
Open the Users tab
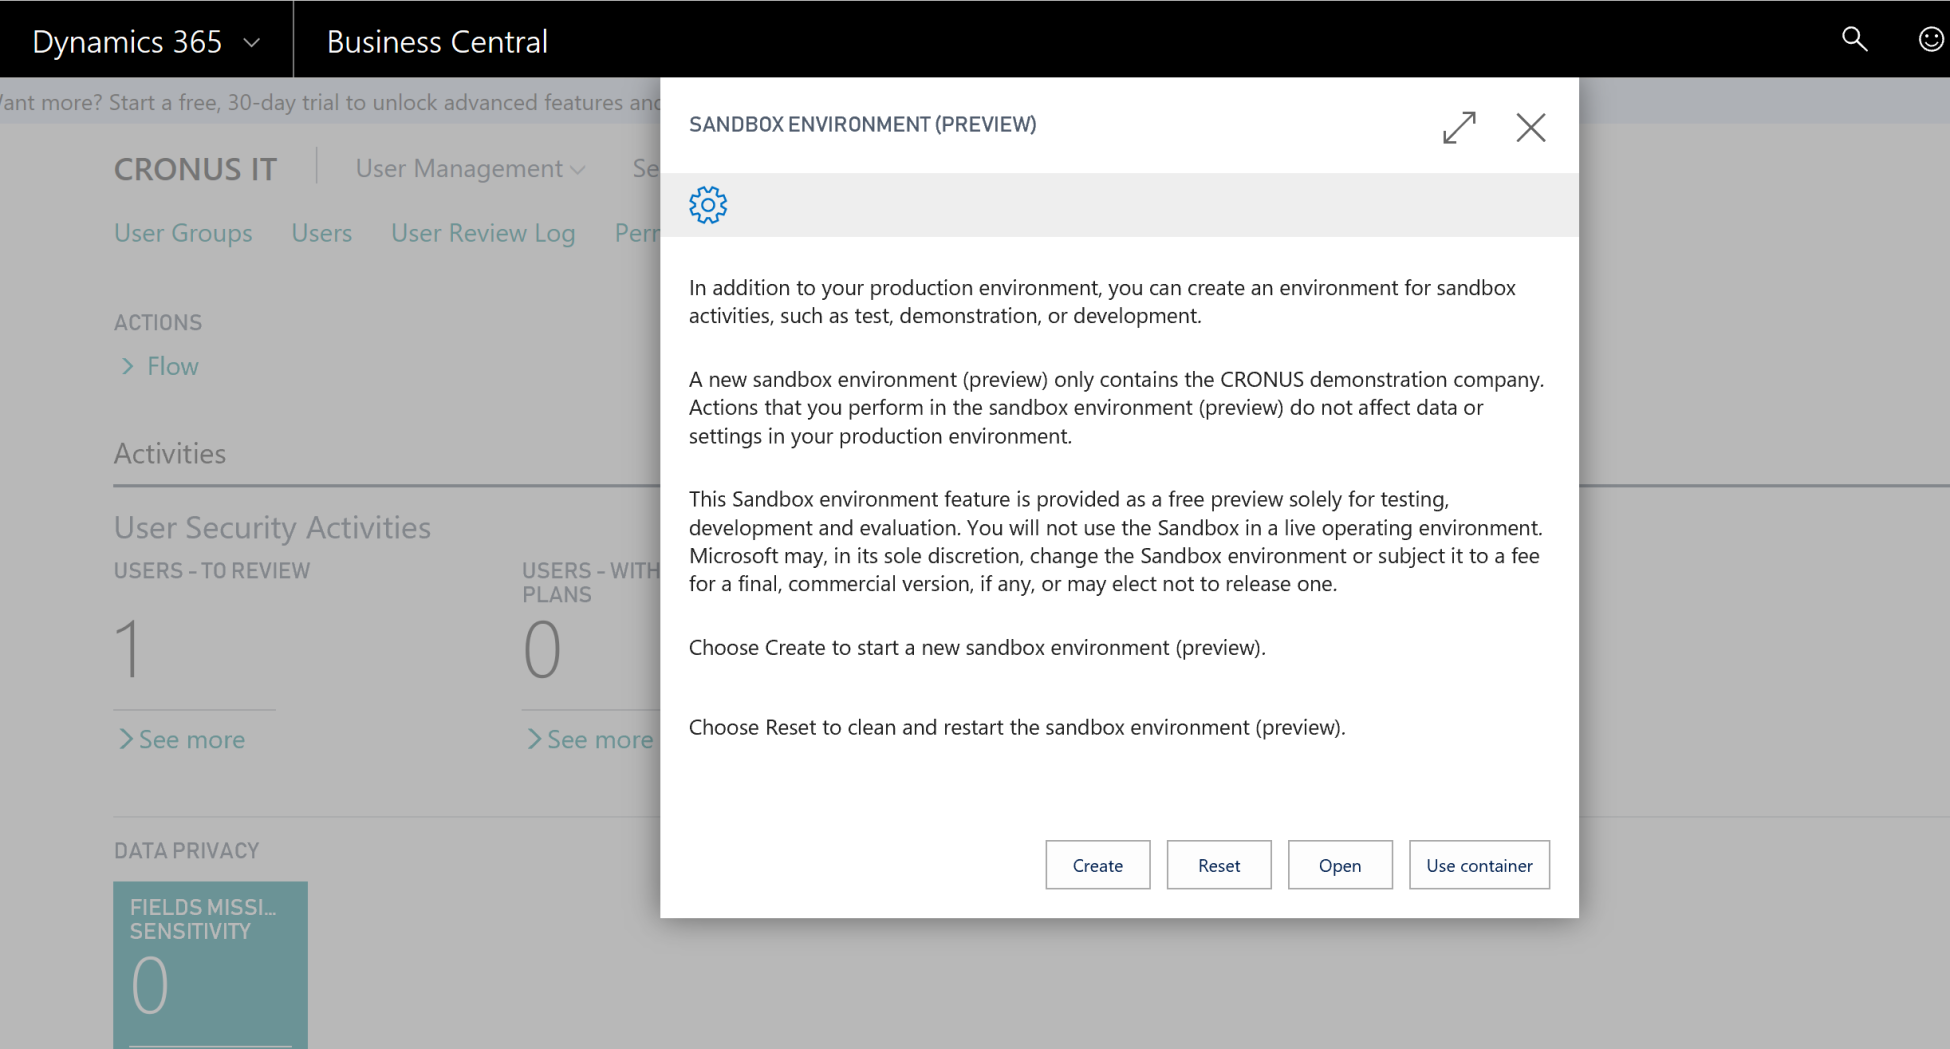click(322, 233)
